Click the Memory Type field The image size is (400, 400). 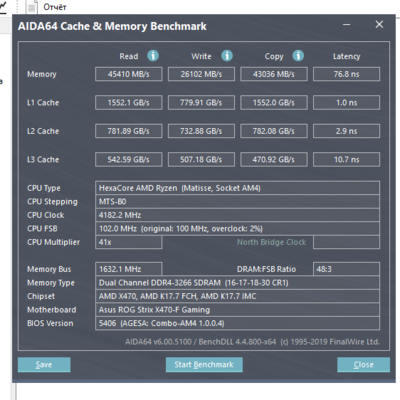237,283
